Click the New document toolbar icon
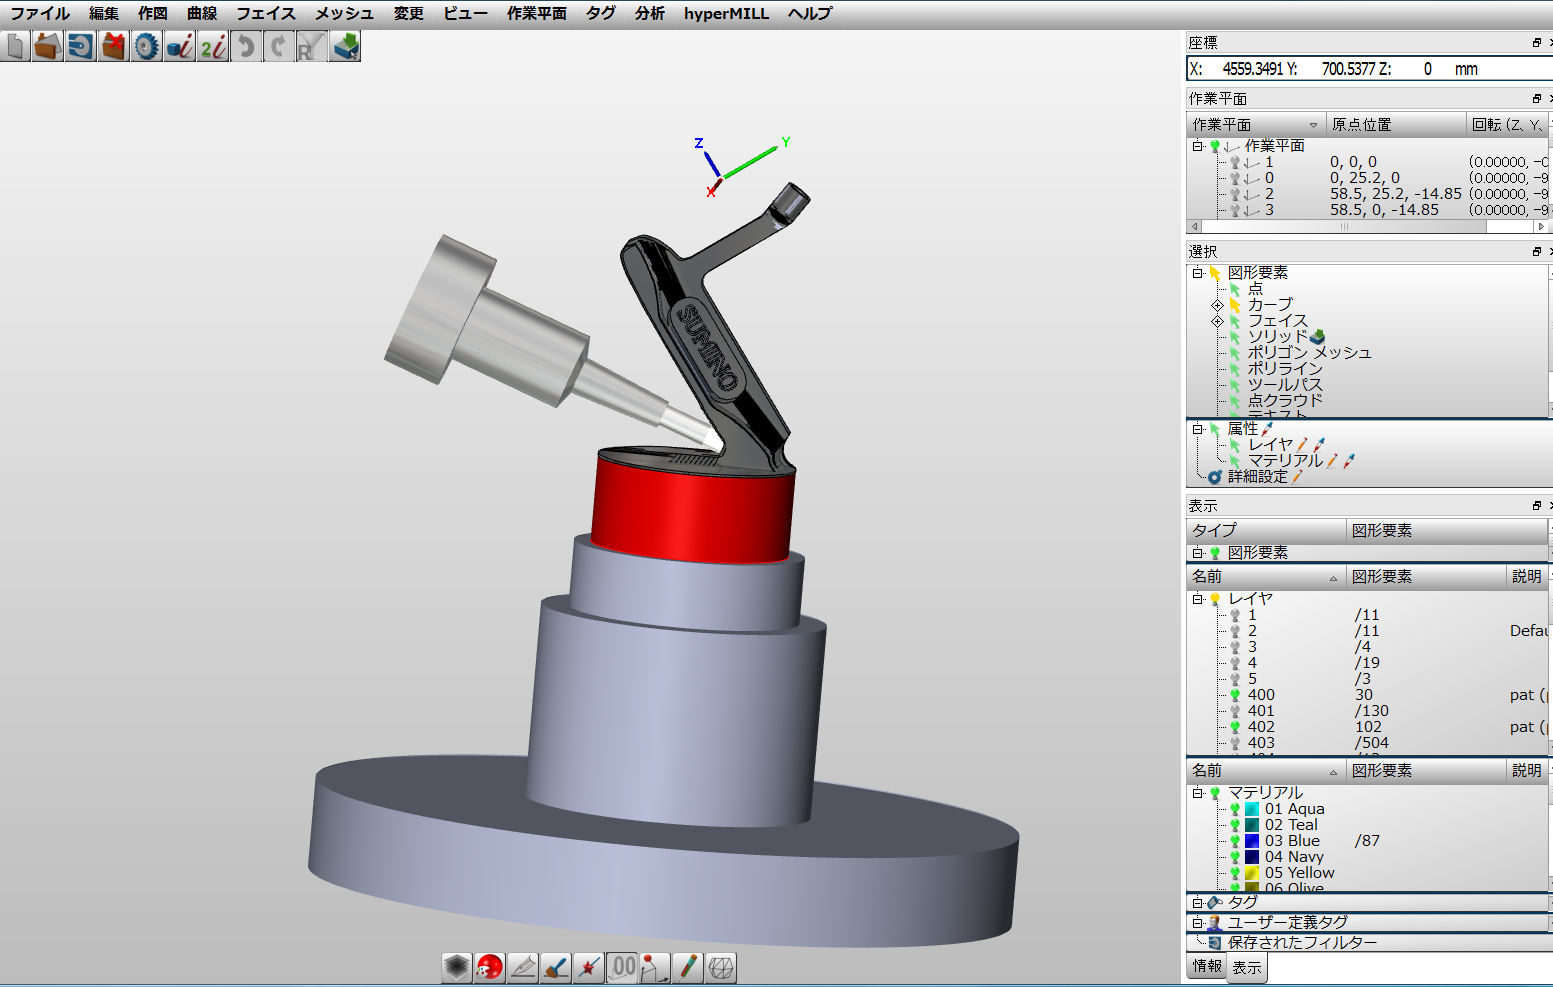 (15, 47)
